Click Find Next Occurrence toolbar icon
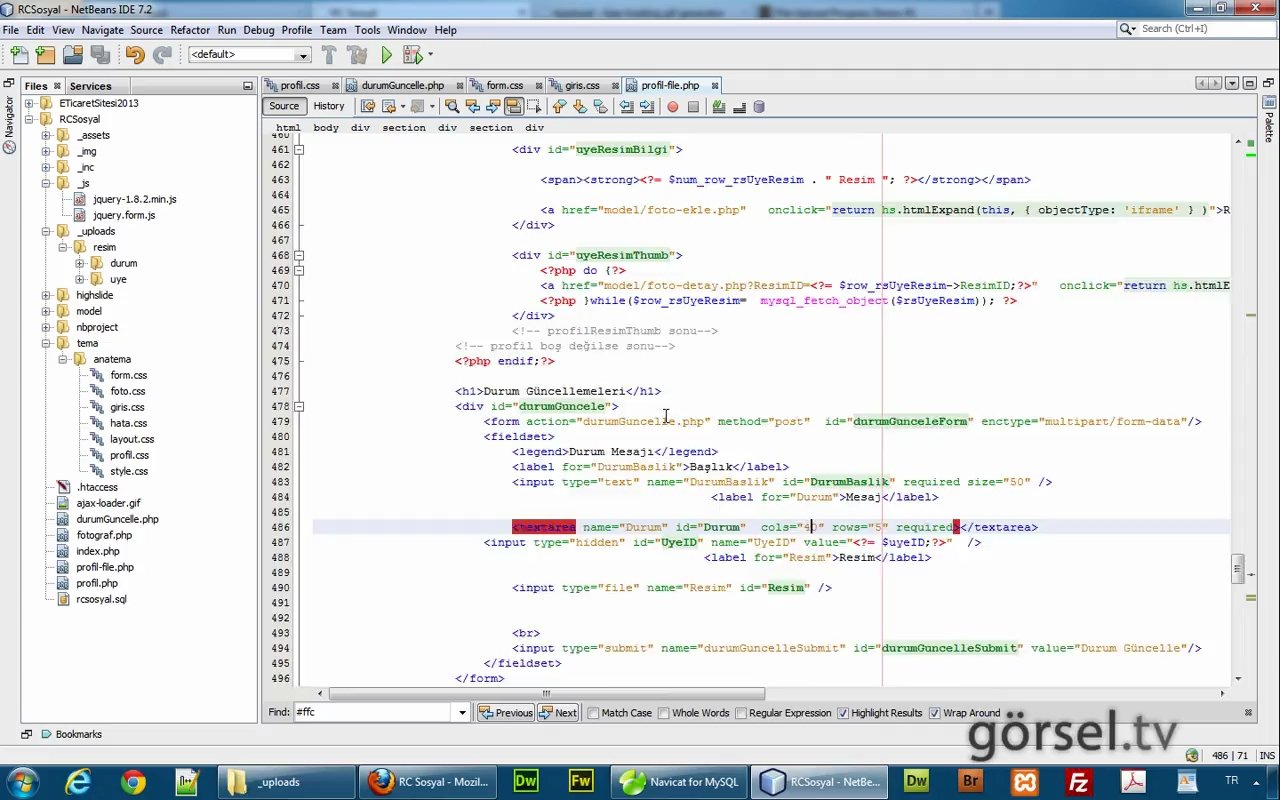Screen dimensions: 1280x800 click(x=493, y=106)
